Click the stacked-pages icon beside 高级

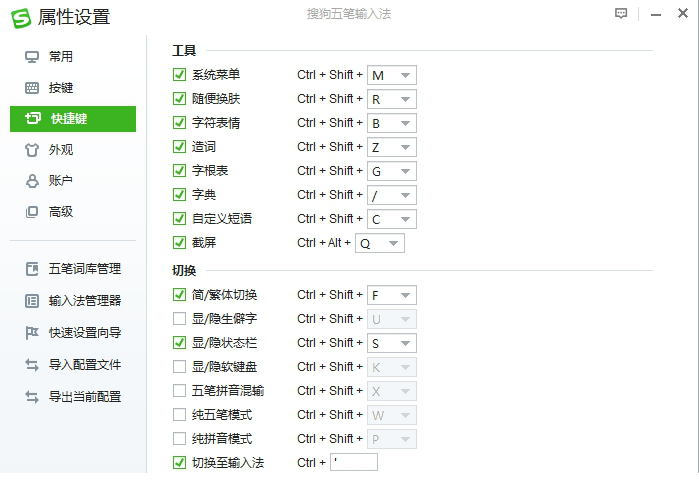pyautogui.click(x=32, y=212)
